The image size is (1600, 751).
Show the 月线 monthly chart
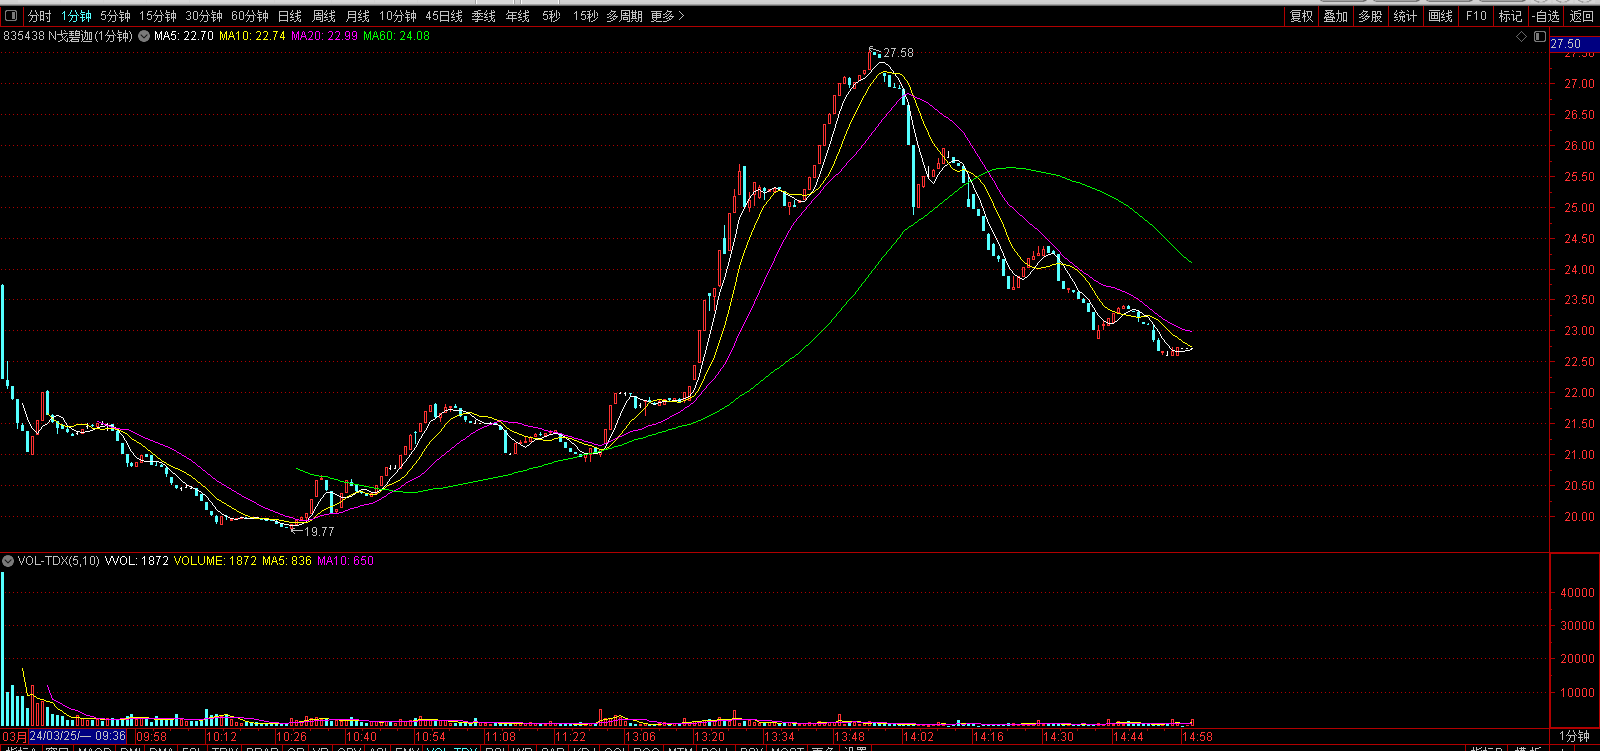358,16
